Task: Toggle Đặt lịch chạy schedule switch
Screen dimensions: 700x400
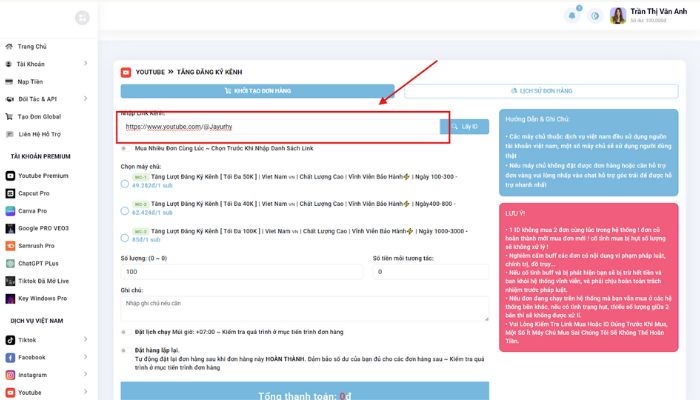Action: tap(126, 332)
